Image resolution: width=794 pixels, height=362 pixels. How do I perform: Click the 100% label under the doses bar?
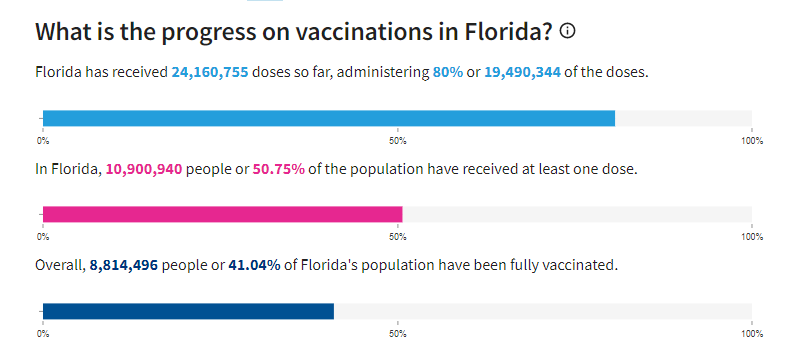coord(752,141)
